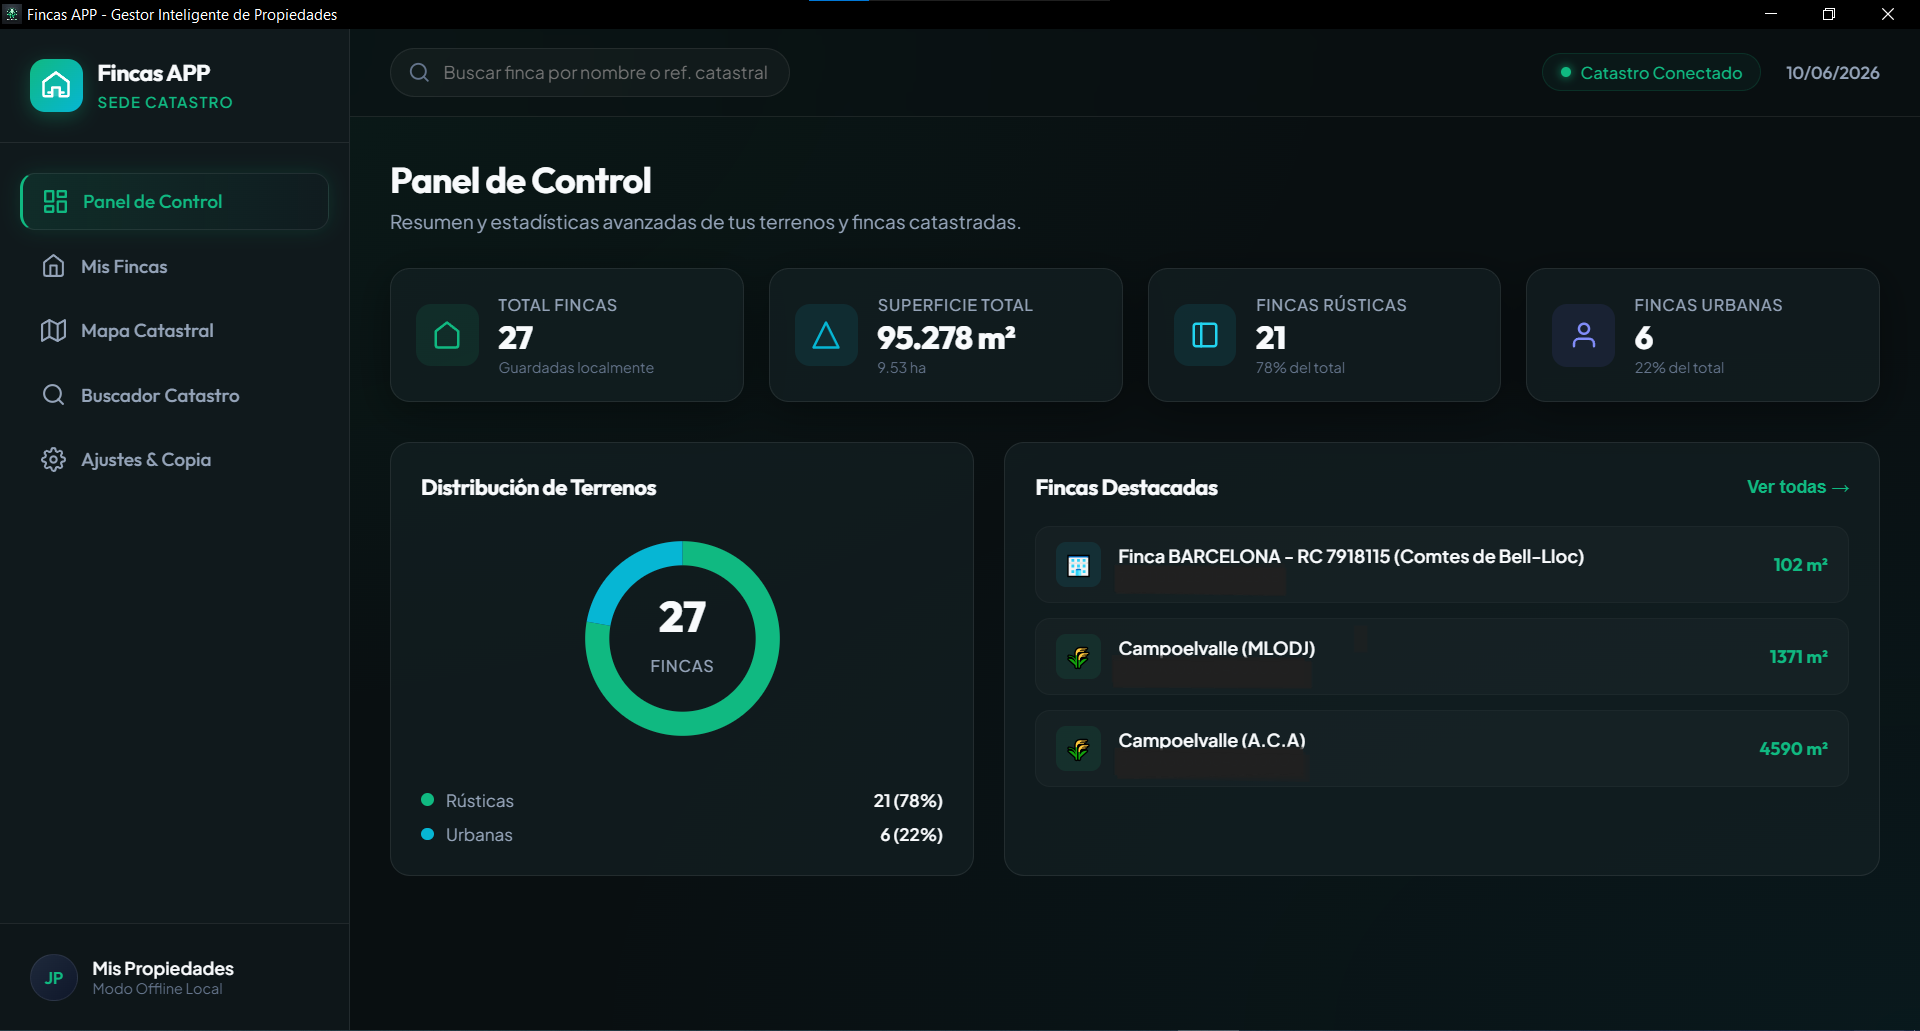1920x1031 pixels.
Task: Click the Superficie Total triangle icon
Action: (826, 335)
